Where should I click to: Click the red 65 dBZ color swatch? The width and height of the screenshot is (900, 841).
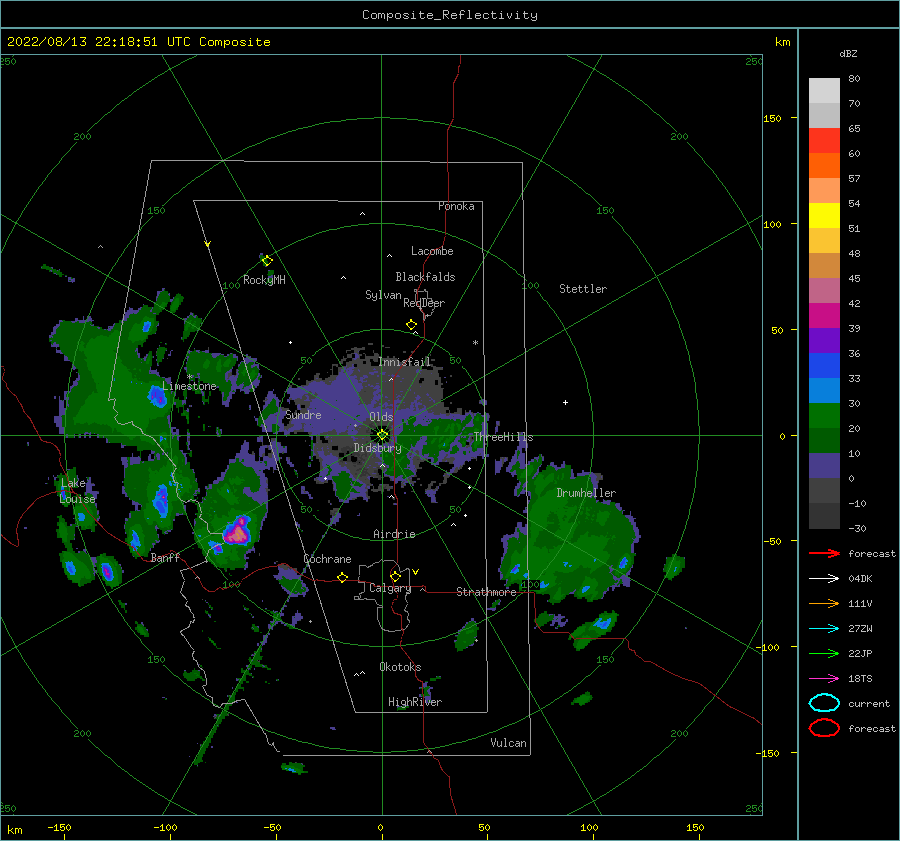click(x=824, y=141)
